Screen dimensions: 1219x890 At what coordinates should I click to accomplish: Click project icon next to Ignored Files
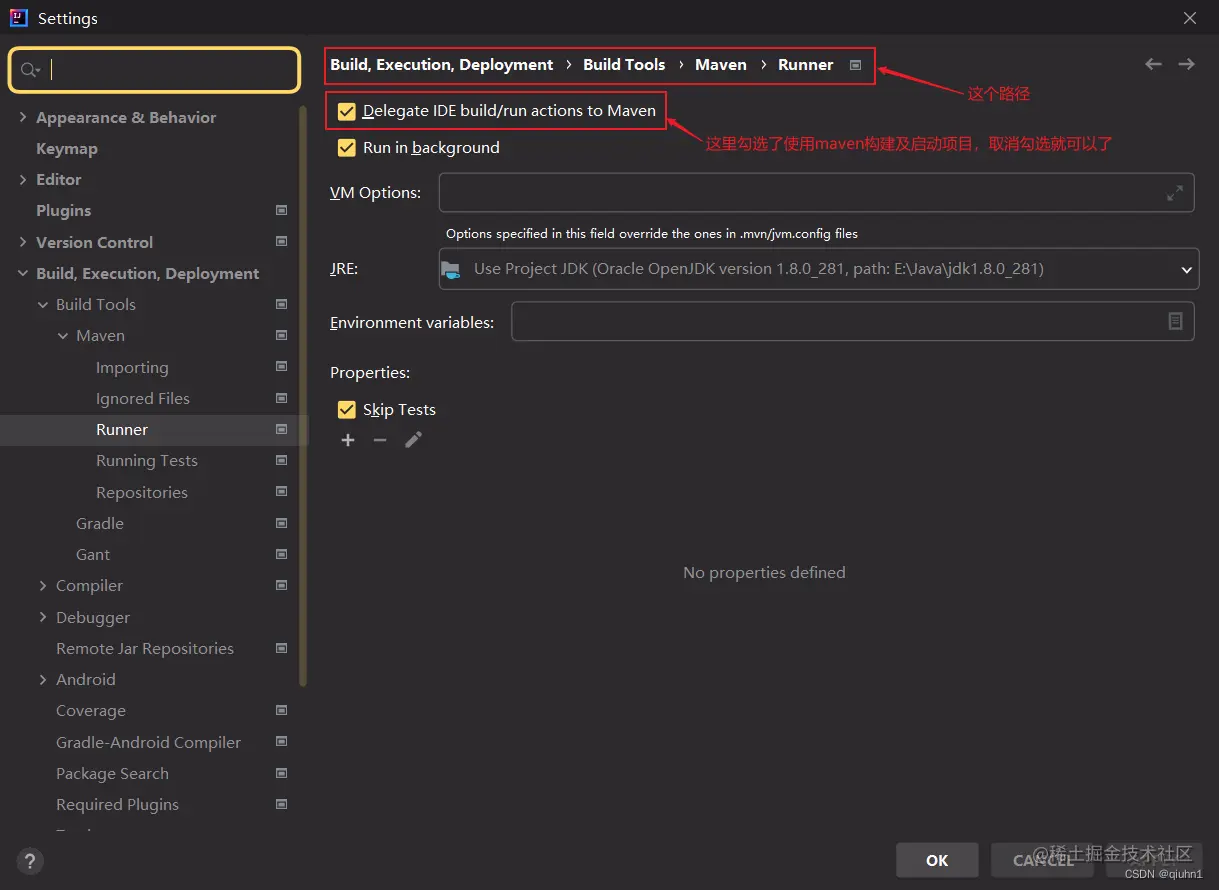[x=281, y=398]
